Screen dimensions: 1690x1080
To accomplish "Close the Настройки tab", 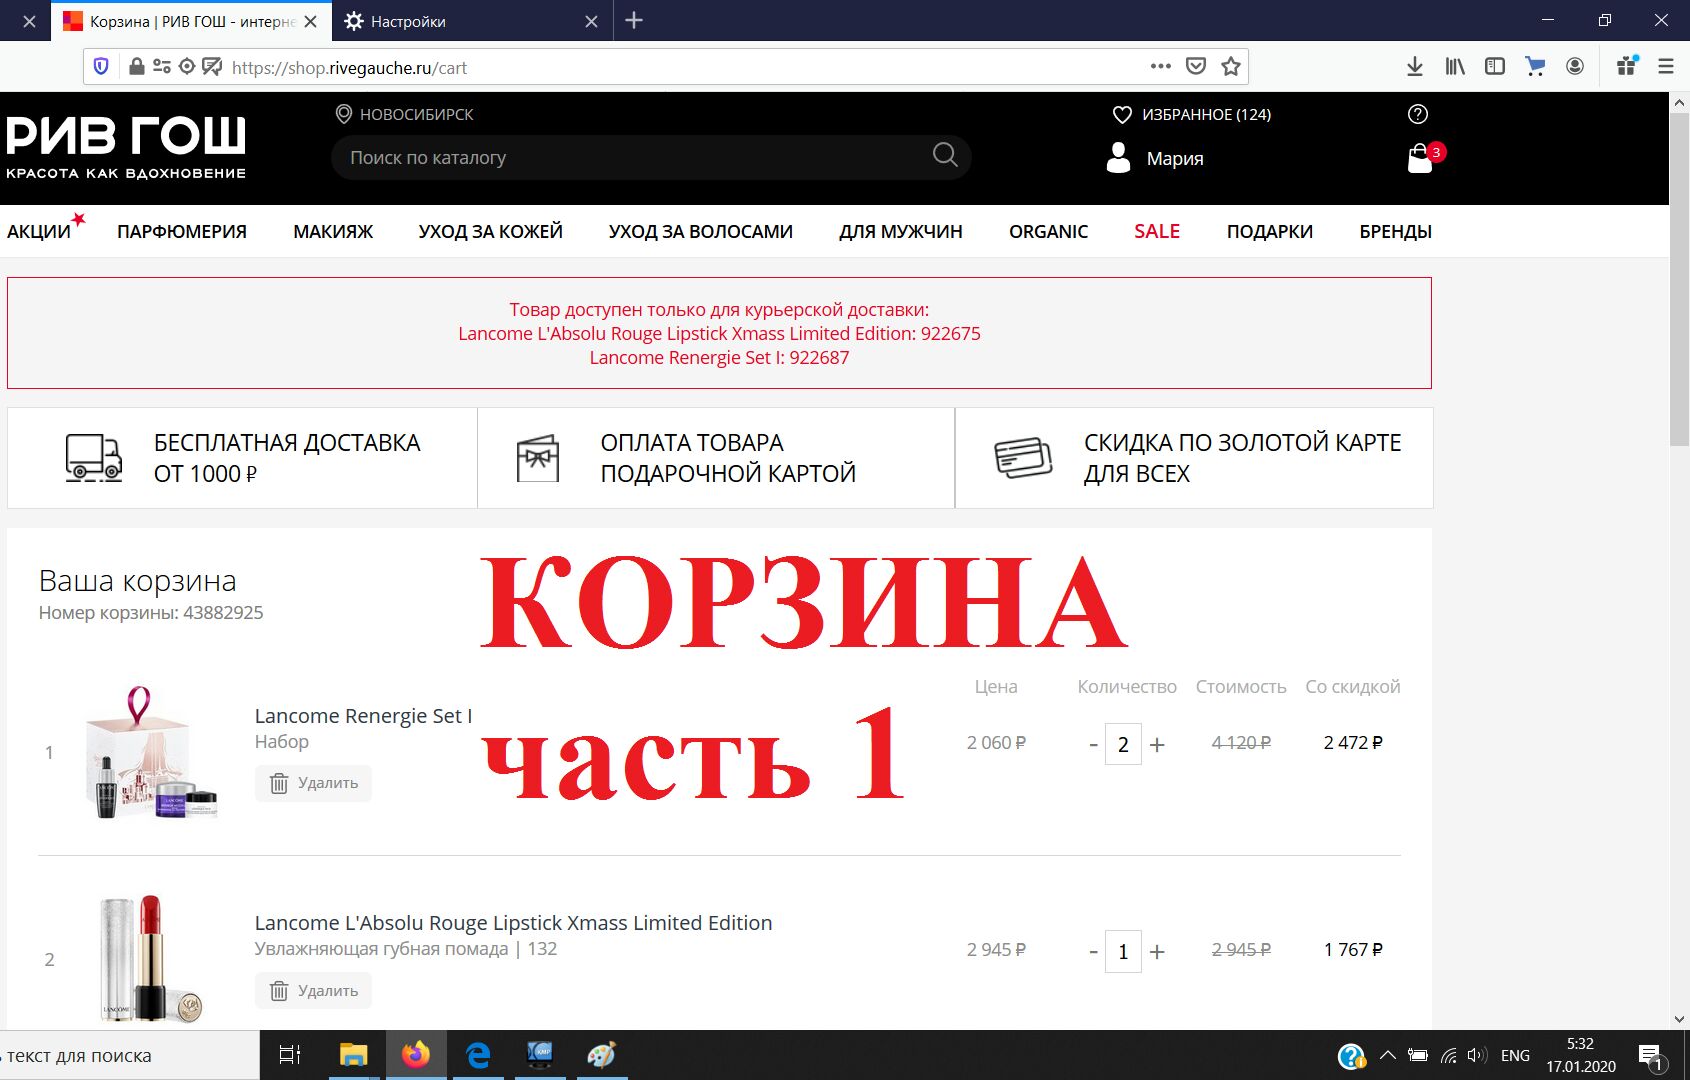I will point(591,21).
